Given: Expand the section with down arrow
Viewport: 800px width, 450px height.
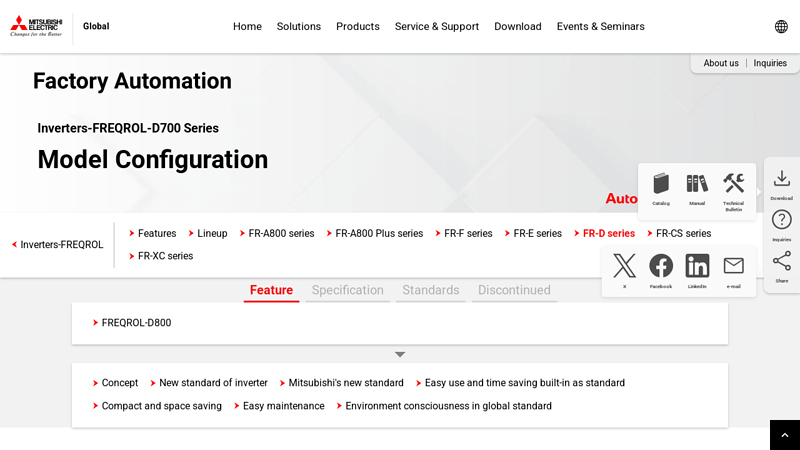Looking at the screenshot, I should 400,354.
